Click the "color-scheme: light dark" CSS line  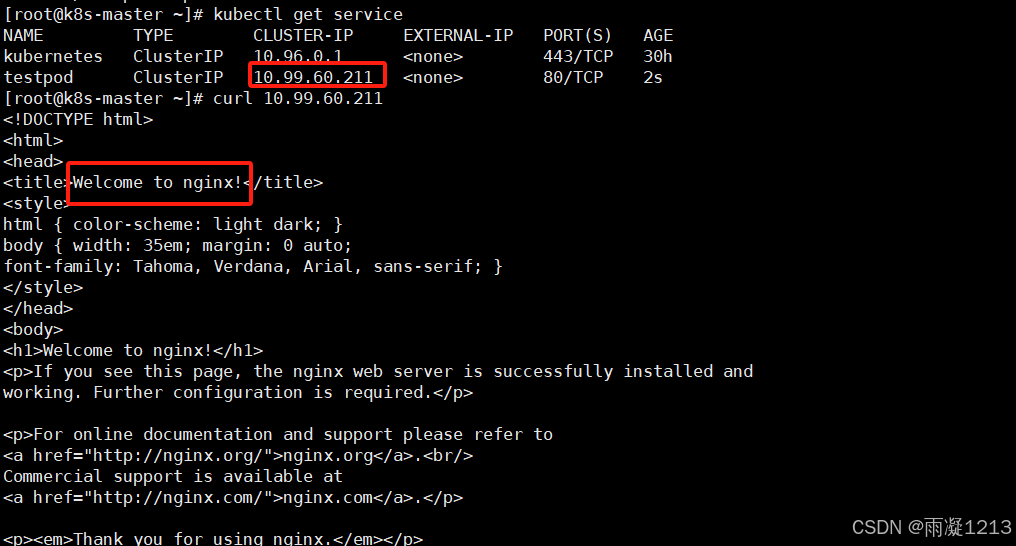click(x=173, y=224)
